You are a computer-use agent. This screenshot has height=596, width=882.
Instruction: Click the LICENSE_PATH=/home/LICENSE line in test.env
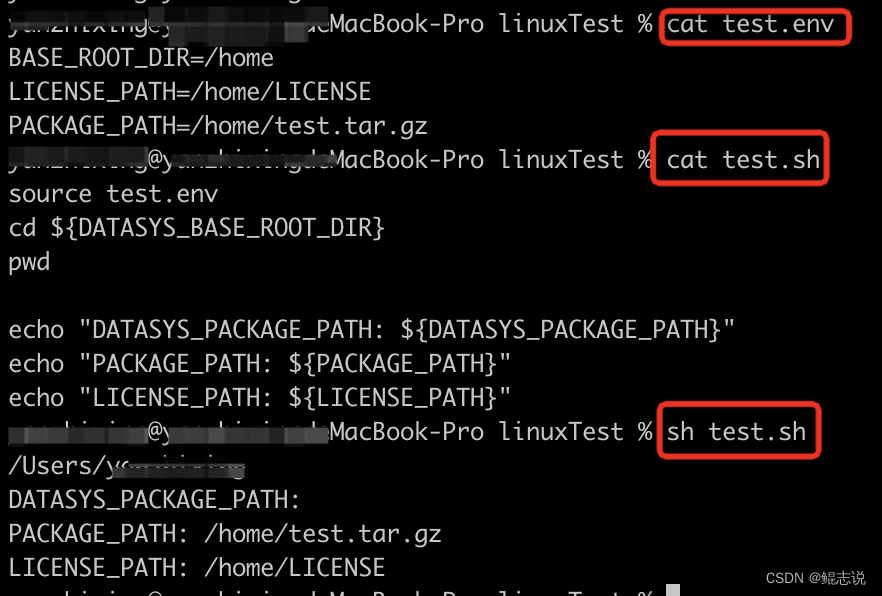pos(190,92)
